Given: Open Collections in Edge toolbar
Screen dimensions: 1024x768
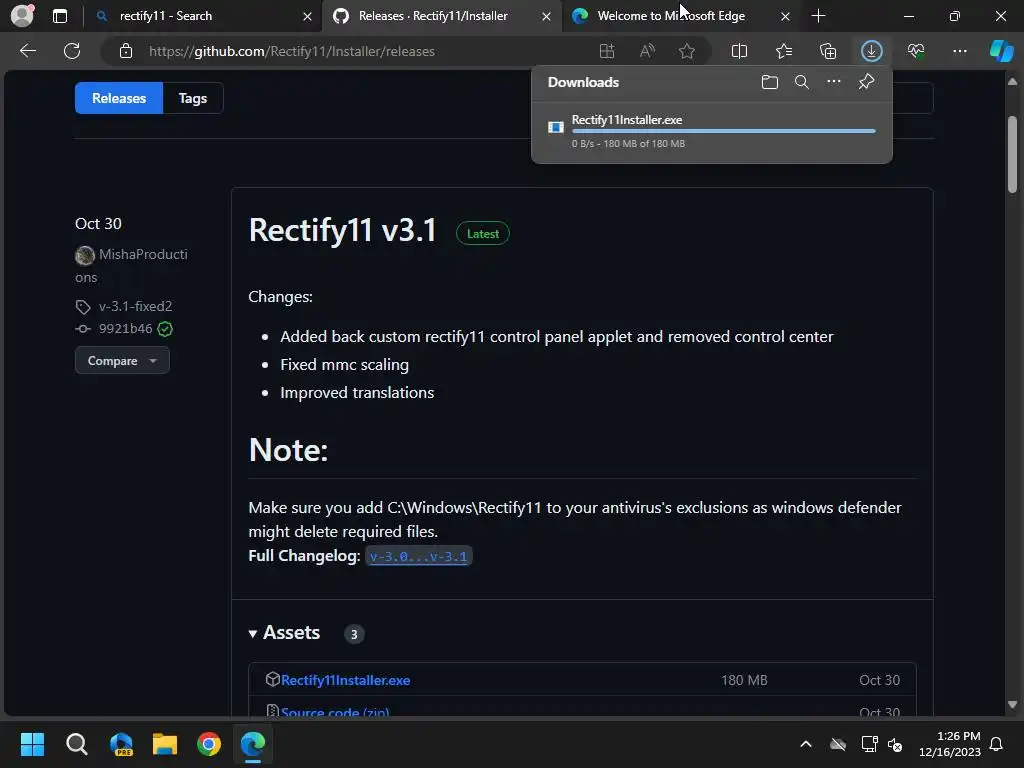Looking at the screenshot, I should [x=827, y=51].
